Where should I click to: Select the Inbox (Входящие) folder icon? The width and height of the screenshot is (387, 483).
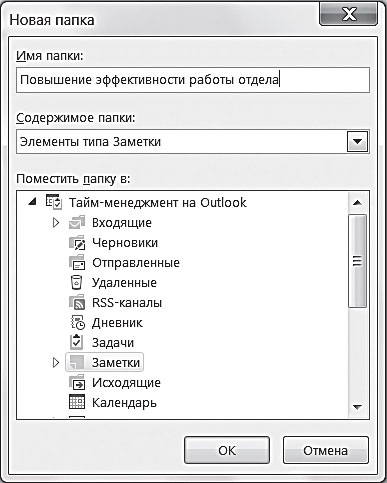click(x=77, y=222)
